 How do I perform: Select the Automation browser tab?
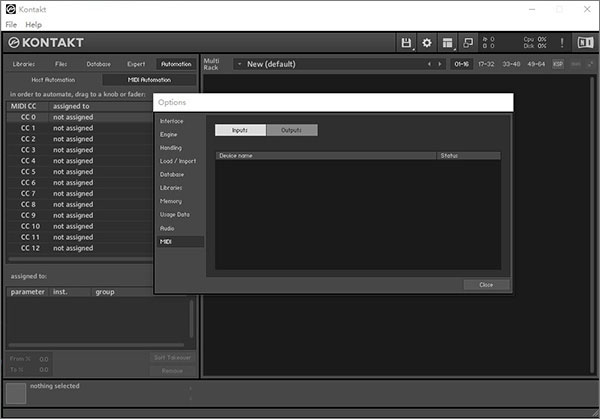(x=176, y=64)
